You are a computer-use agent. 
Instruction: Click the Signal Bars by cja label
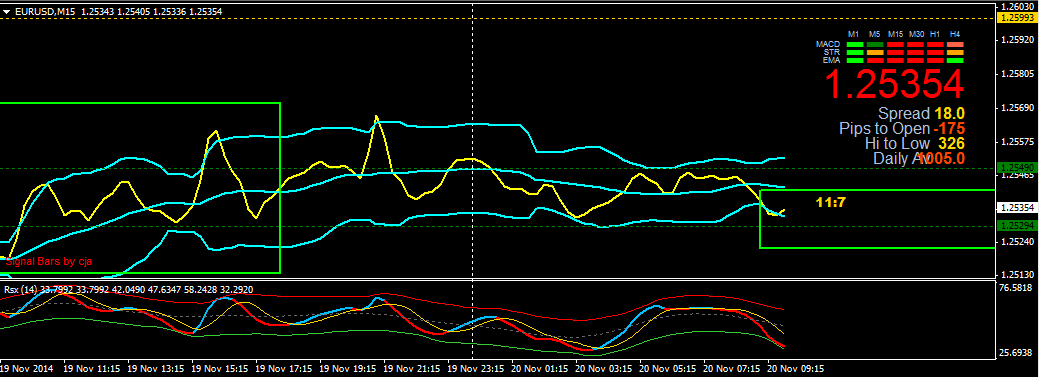(x=48, y=262)
